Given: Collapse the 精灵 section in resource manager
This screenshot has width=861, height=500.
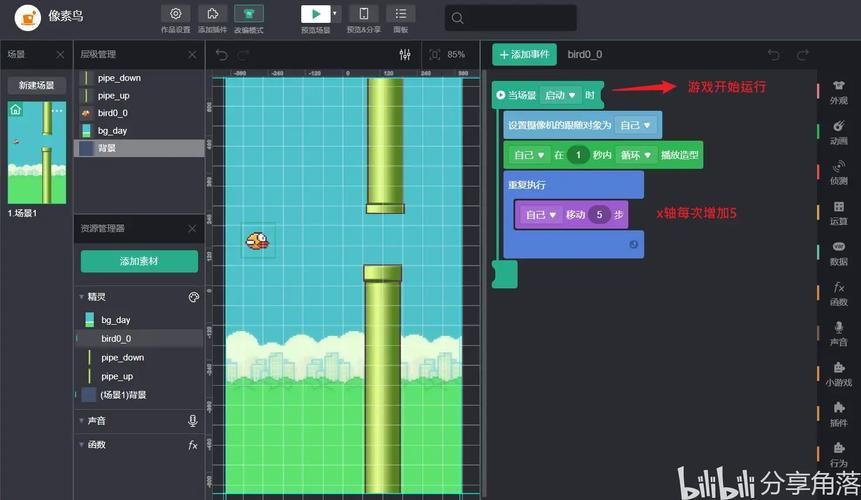Looking at the screenshot, I should pyautogui.click(x=80, y=297).
